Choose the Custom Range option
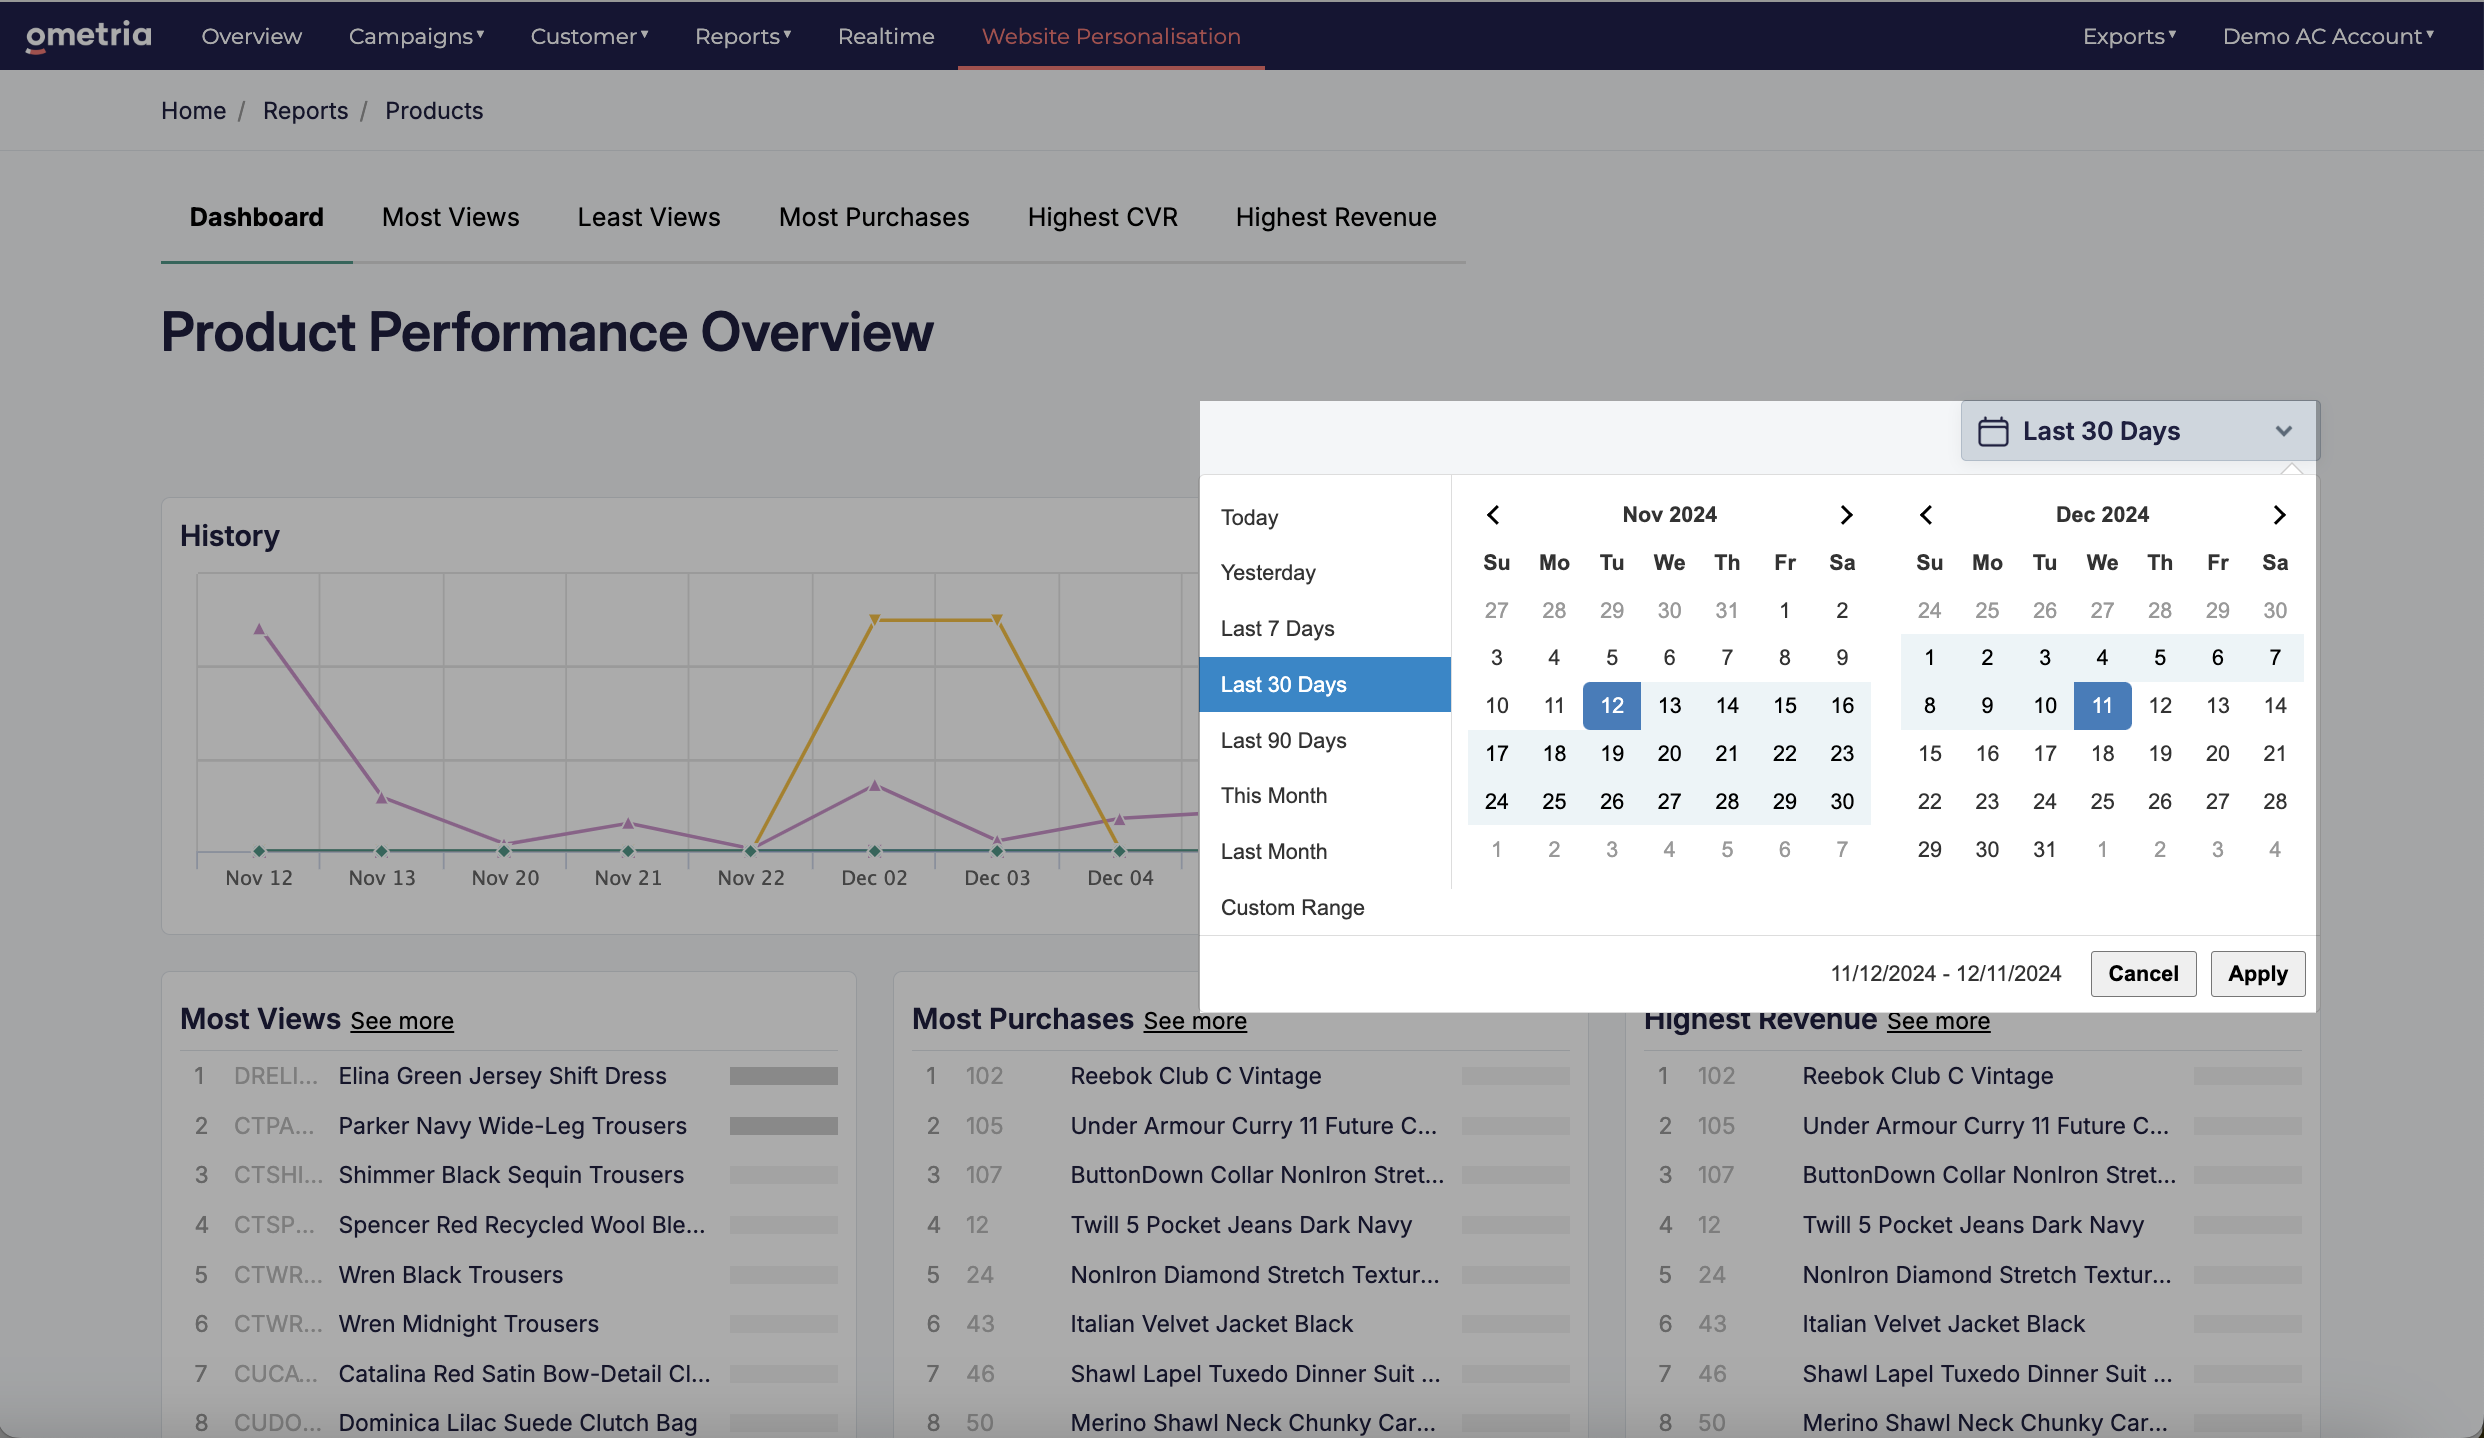Image resolution: width=2484 pixels, height=1438 pixels. [x=1292, y=907]
